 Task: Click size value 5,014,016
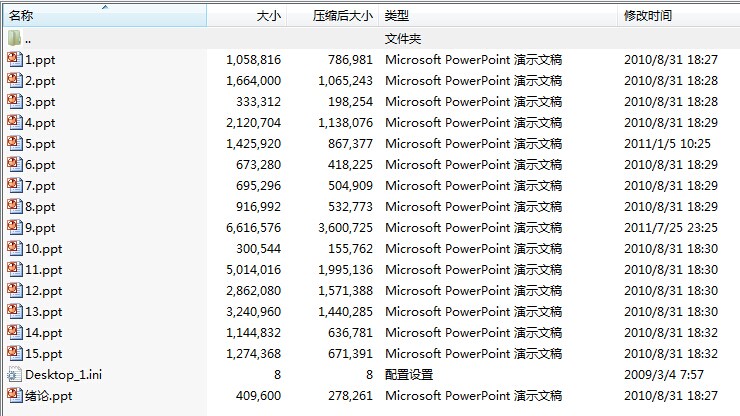253,270
